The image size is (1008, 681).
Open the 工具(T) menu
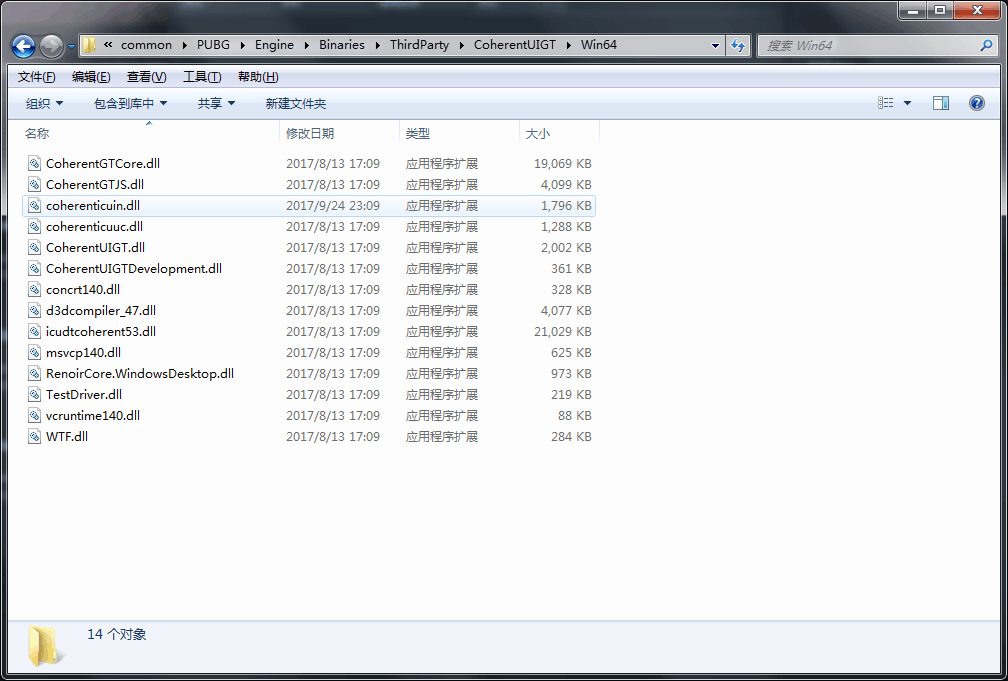coord(202,77)
